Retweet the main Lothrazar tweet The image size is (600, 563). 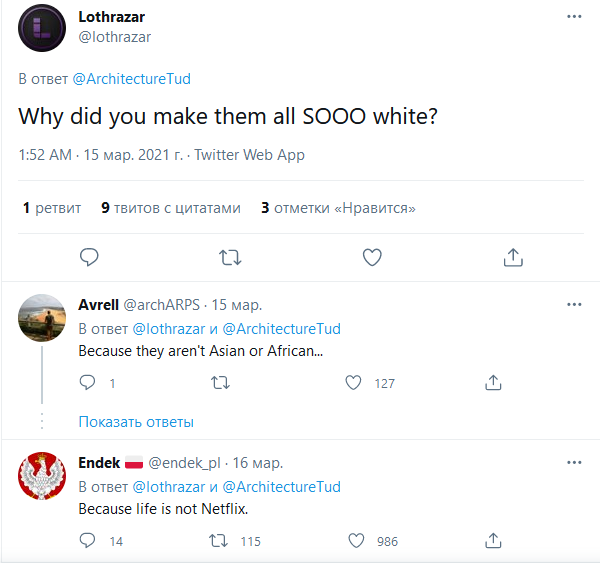230,257
